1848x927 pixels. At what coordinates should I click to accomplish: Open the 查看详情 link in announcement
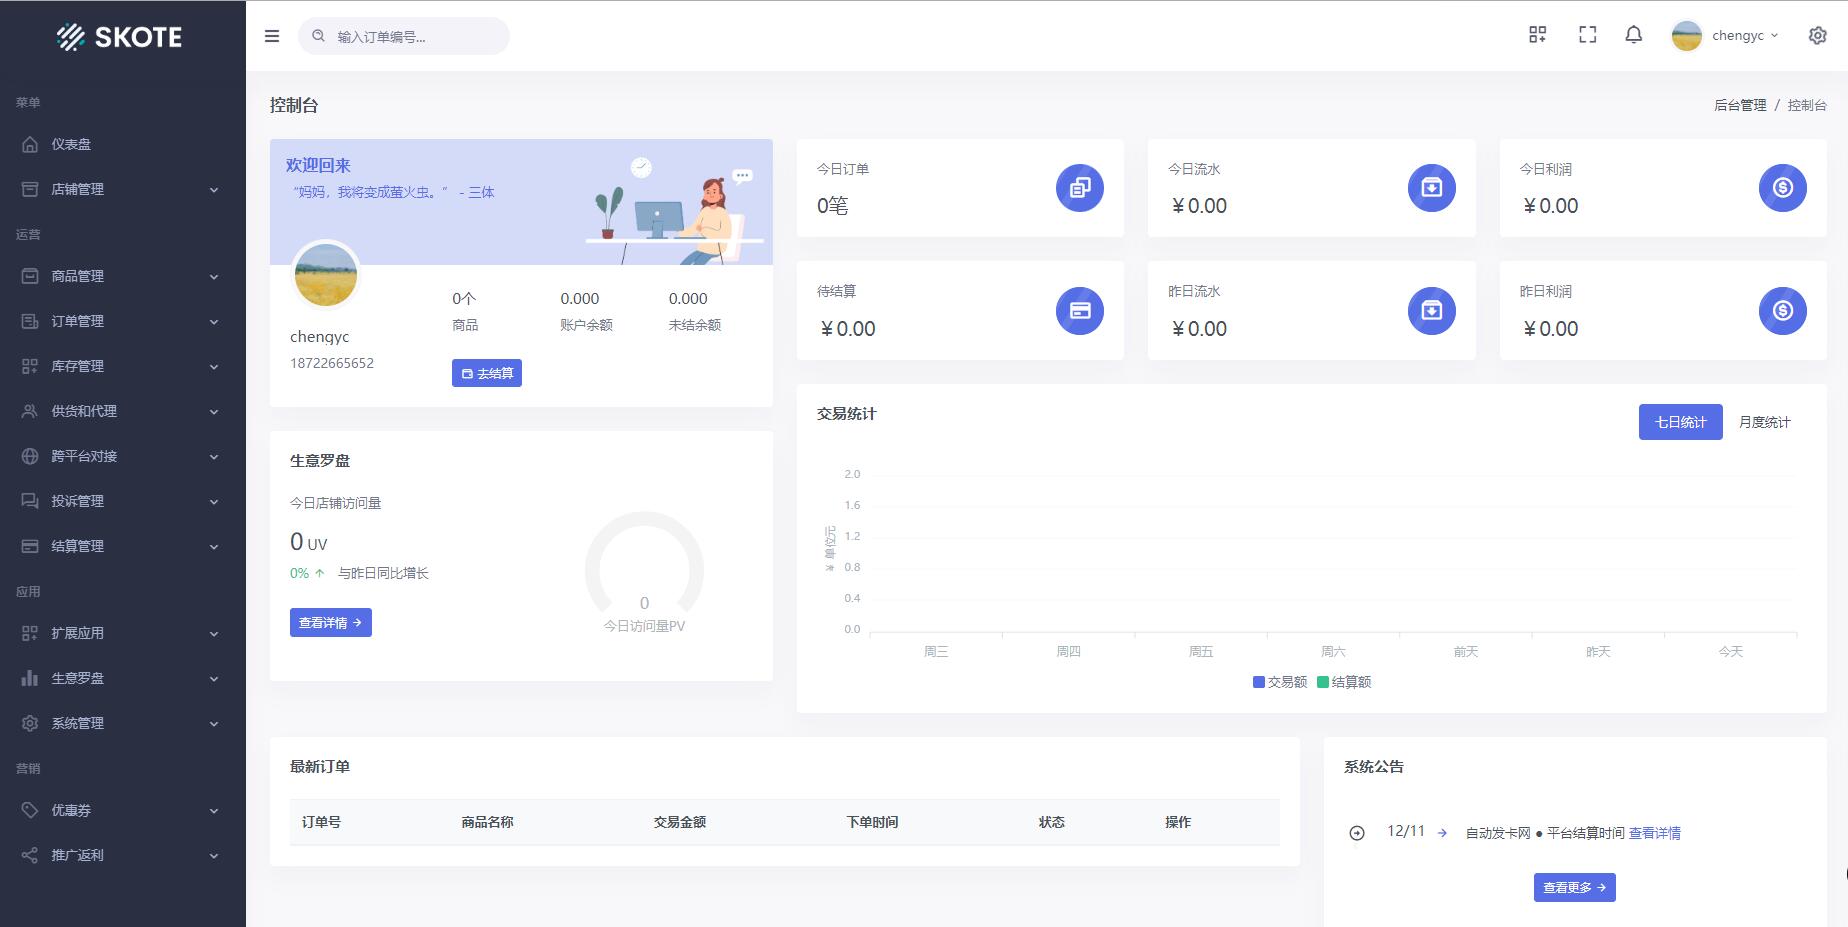[1654, 833]
